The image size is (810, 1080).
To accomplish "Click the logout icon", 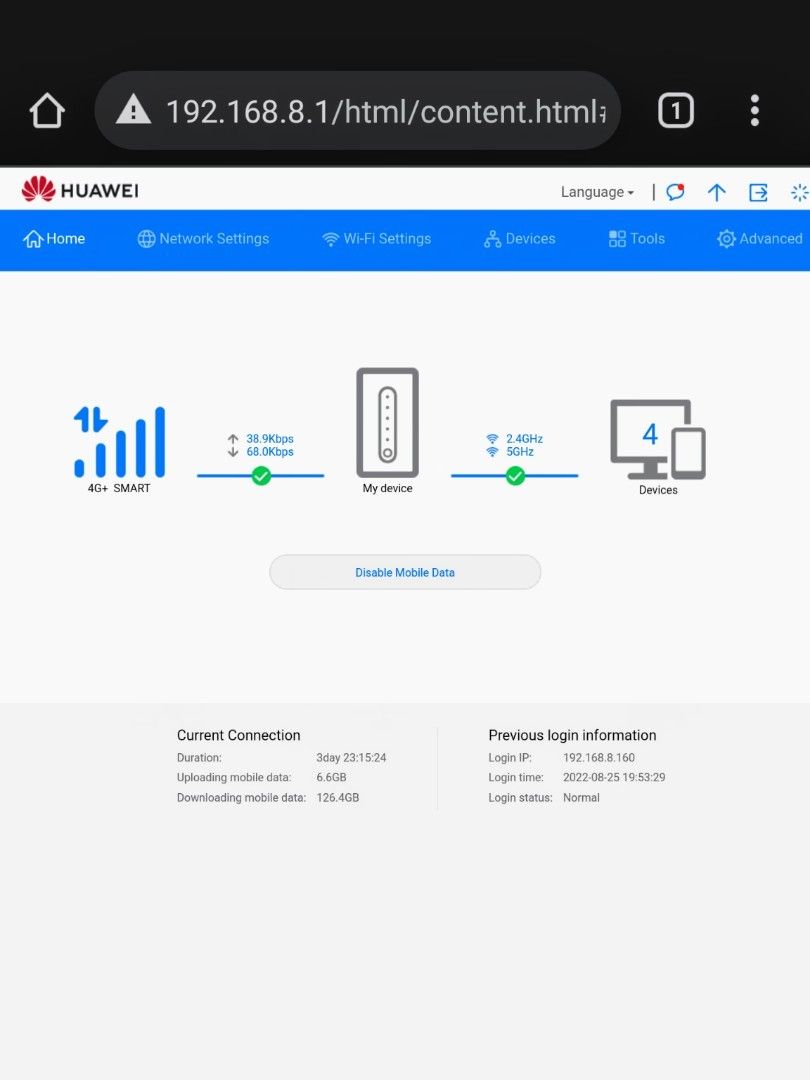I will pyautogui.click(x=758, y=192).
